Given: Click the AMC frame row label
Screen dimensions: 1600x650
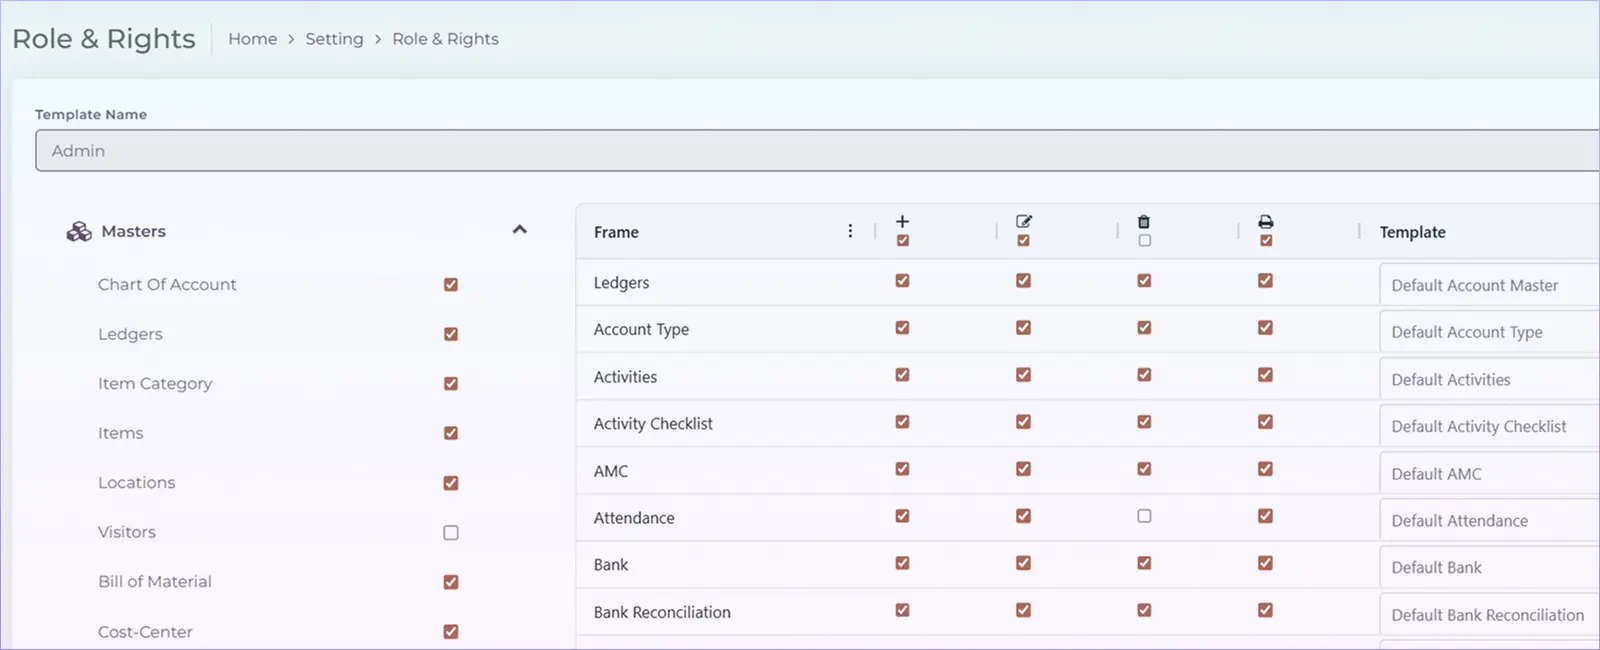Looking at the screenshot, I should click(x=611, y=471).
